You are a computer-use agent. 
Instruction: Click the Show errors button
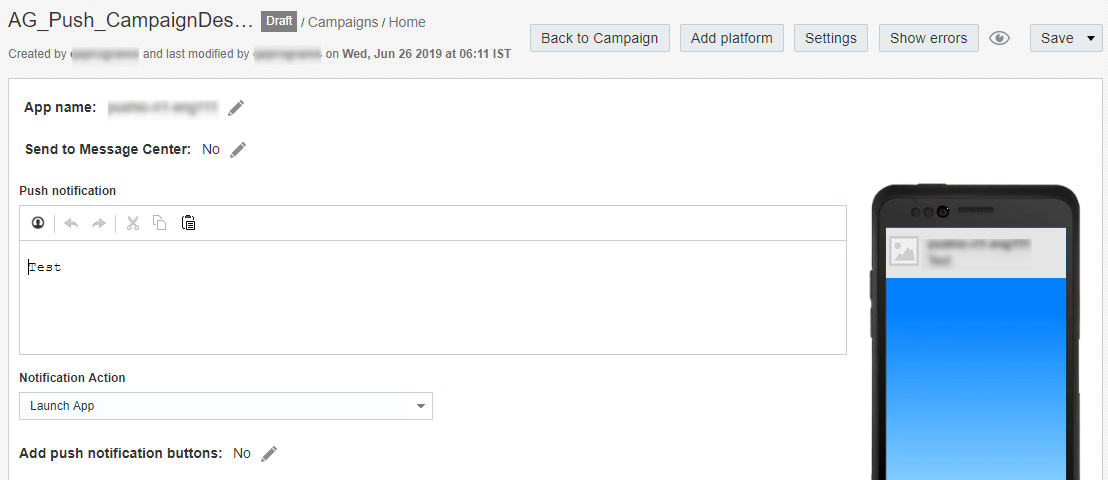928,38
